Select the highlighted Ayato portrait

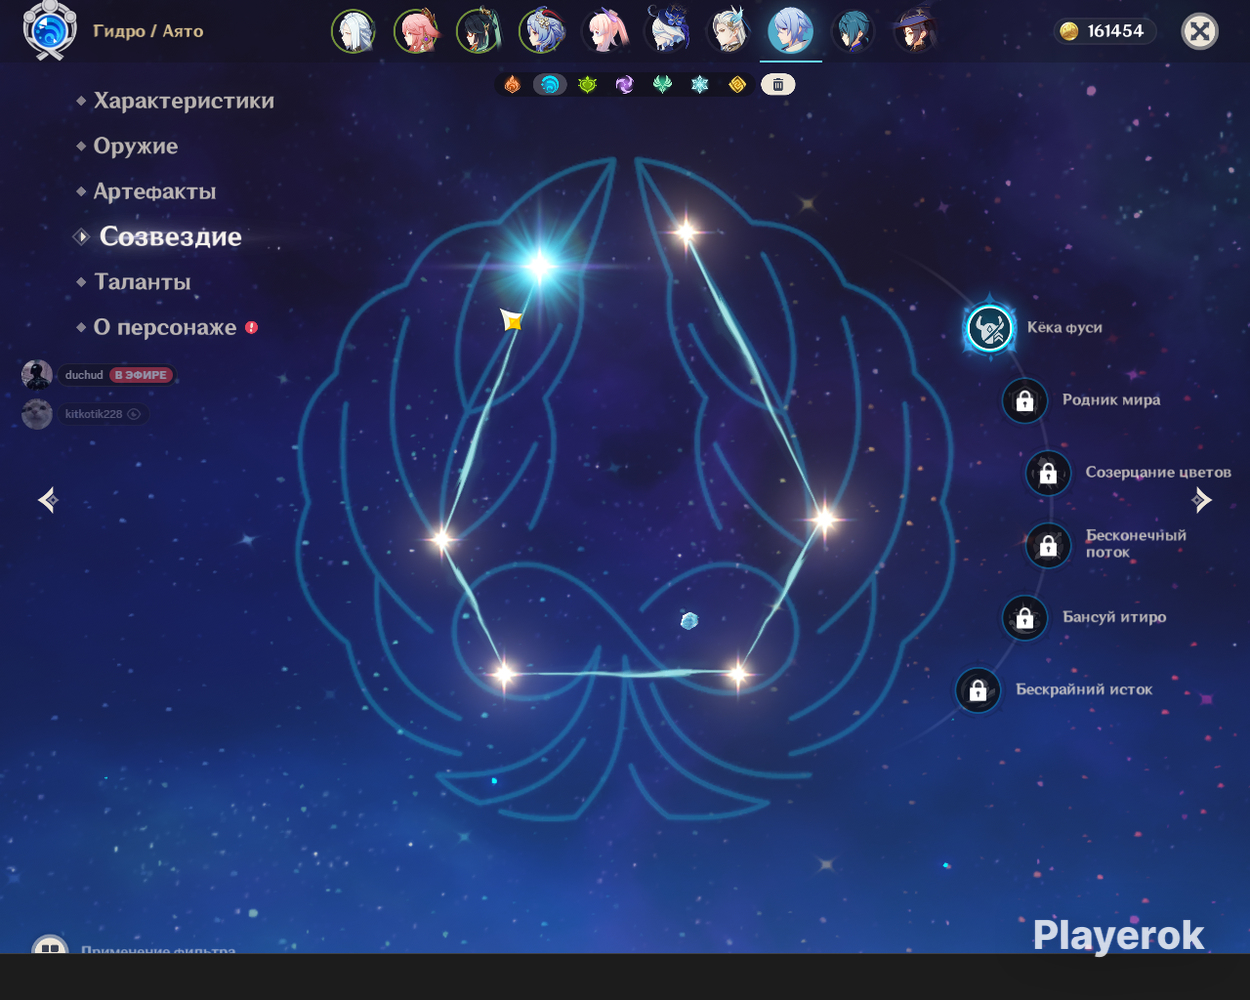791,30
